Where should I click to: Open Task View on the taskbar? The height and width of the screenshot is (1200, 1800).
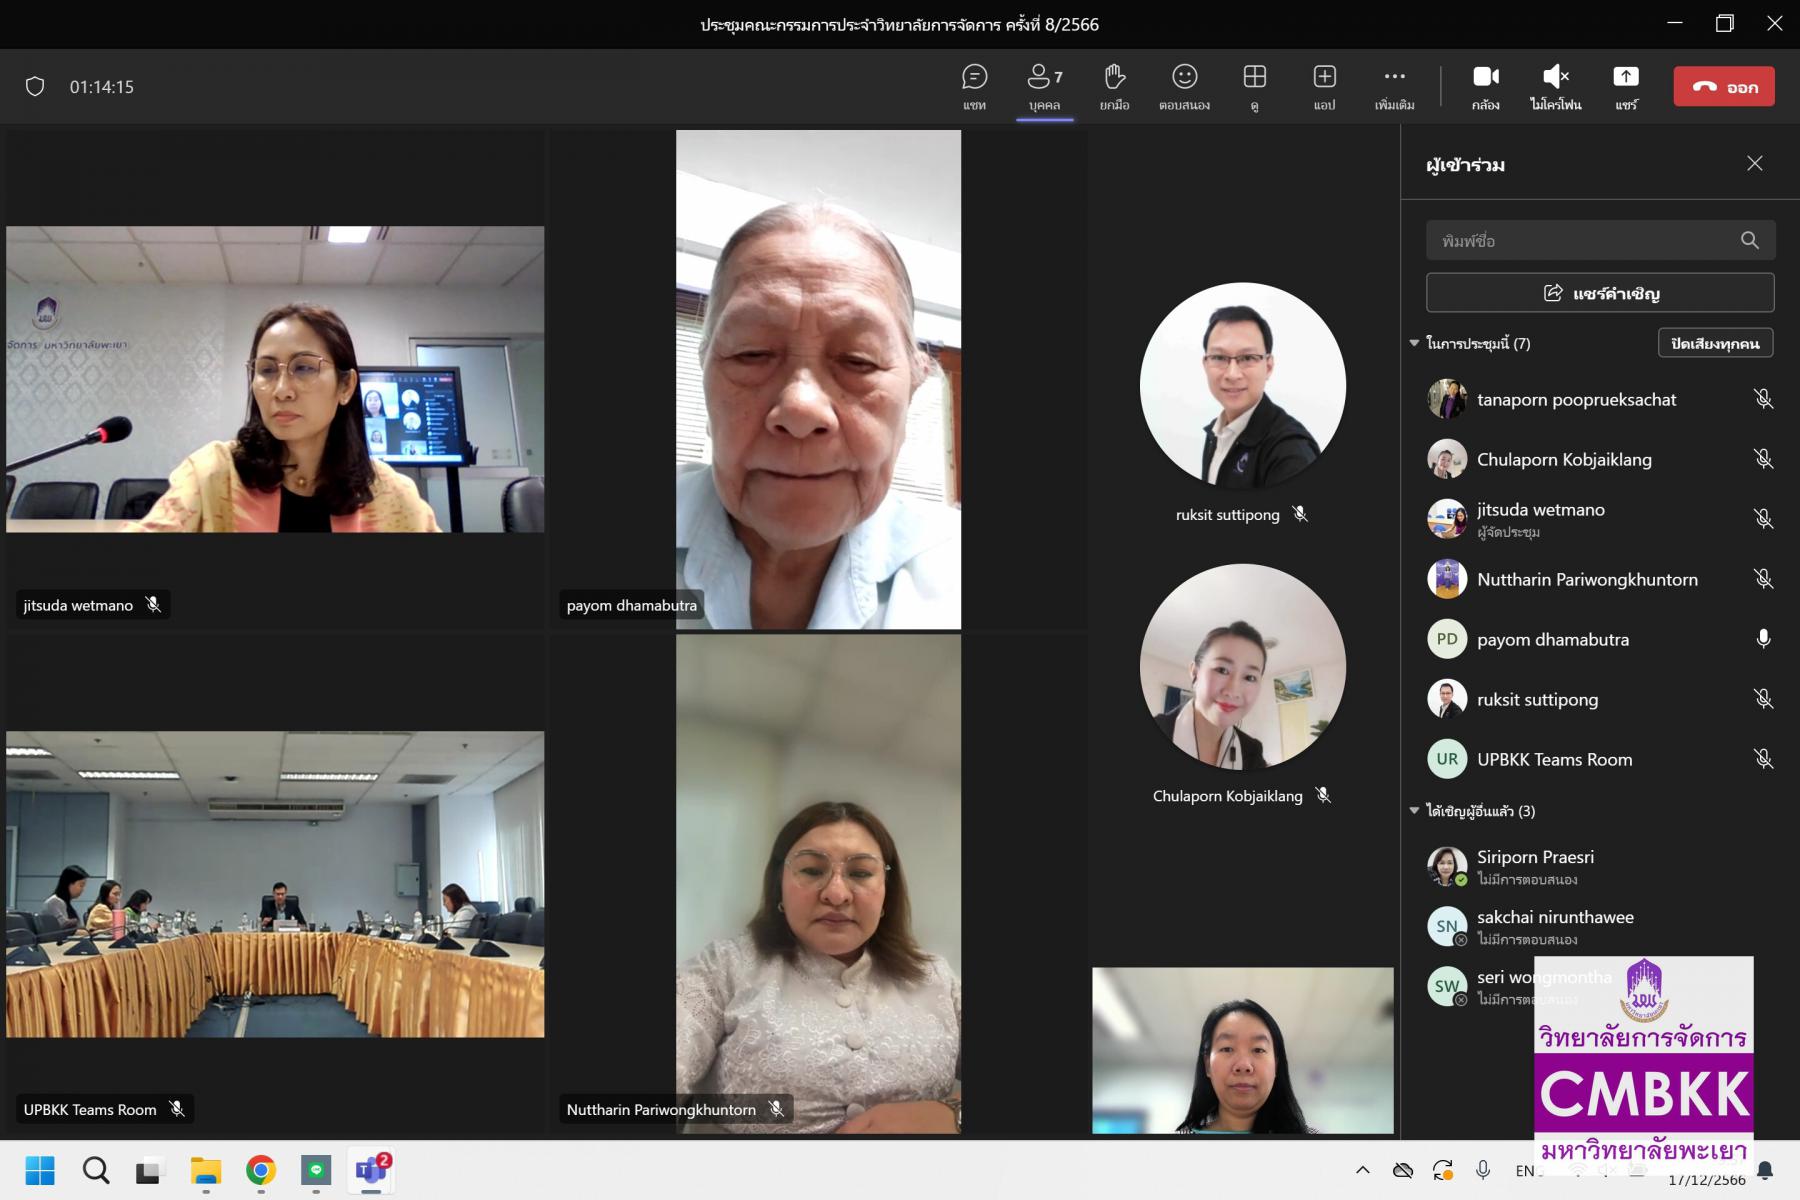click(151, 1170)
